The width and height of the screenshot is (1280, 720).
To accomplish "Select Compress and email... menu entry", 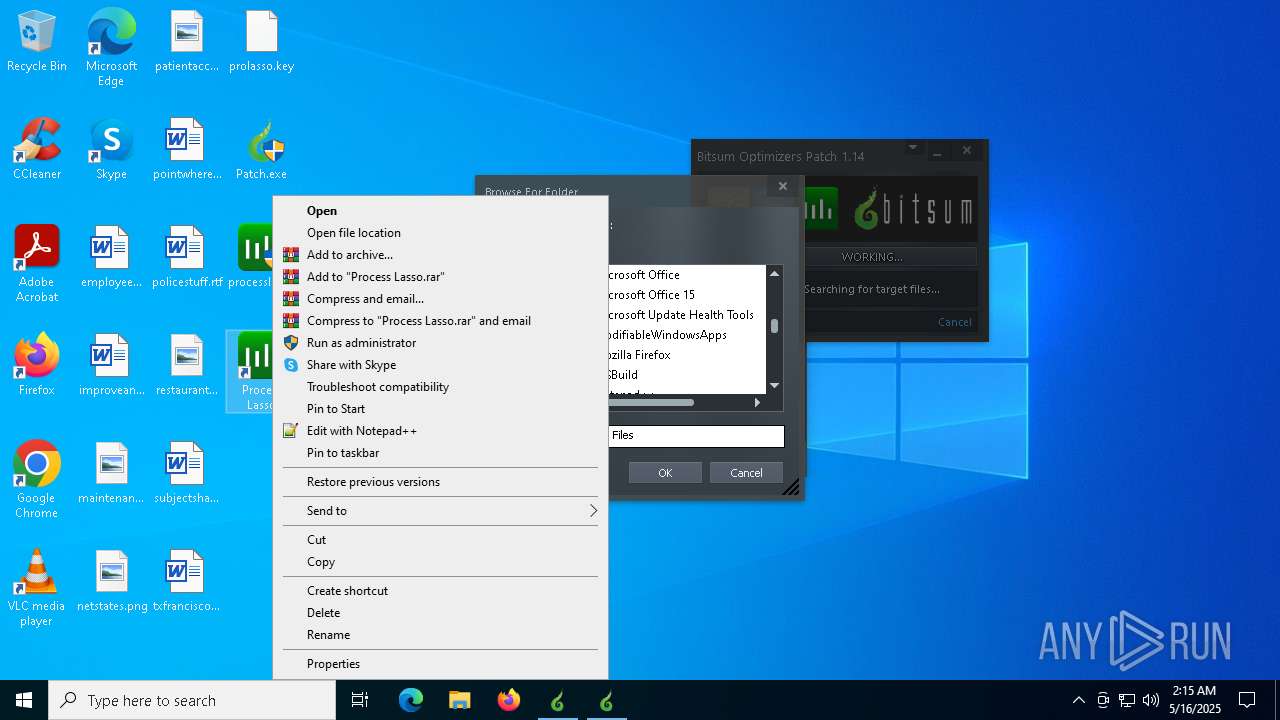I will (x=440, y=299).
